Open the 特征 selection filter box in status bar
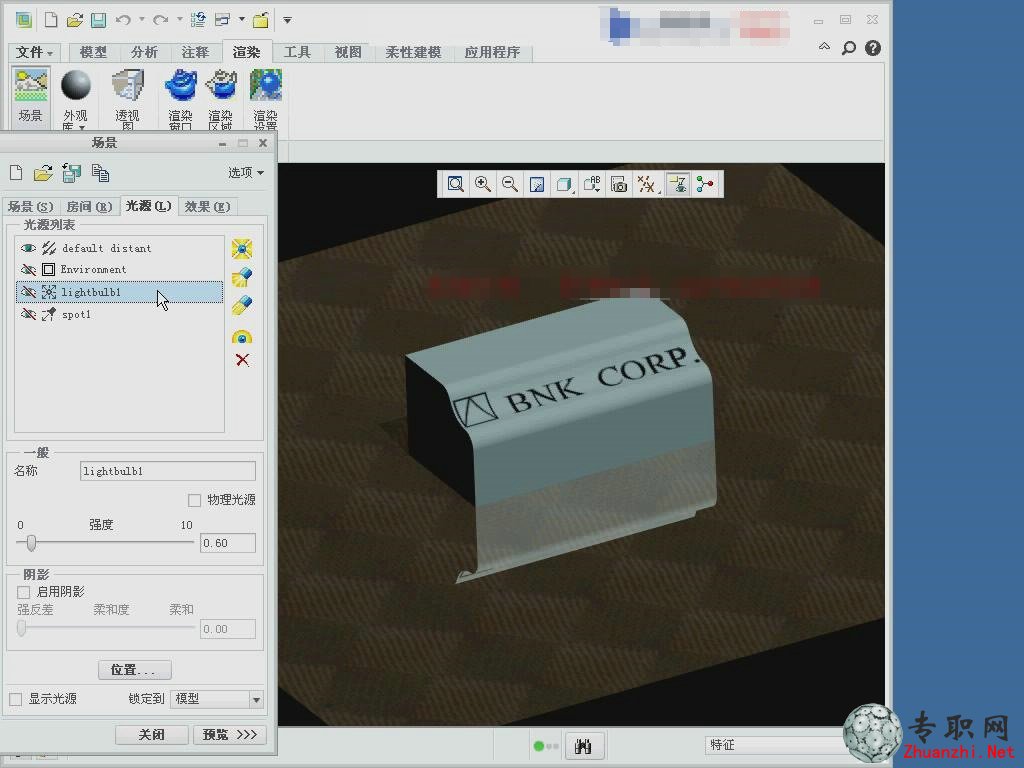 pyautogui.click(x=774, y=745)
